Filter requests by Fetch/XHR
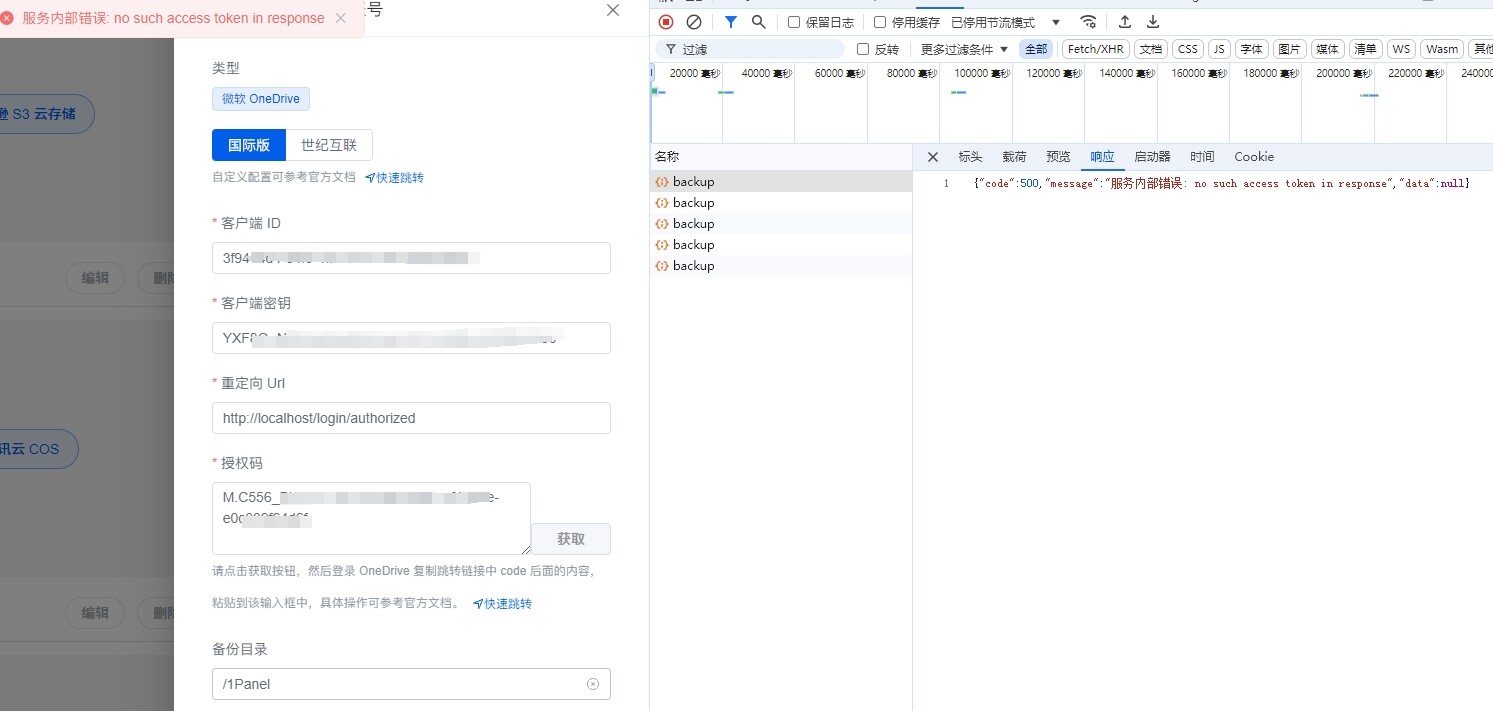 (x=1095, y=49)
